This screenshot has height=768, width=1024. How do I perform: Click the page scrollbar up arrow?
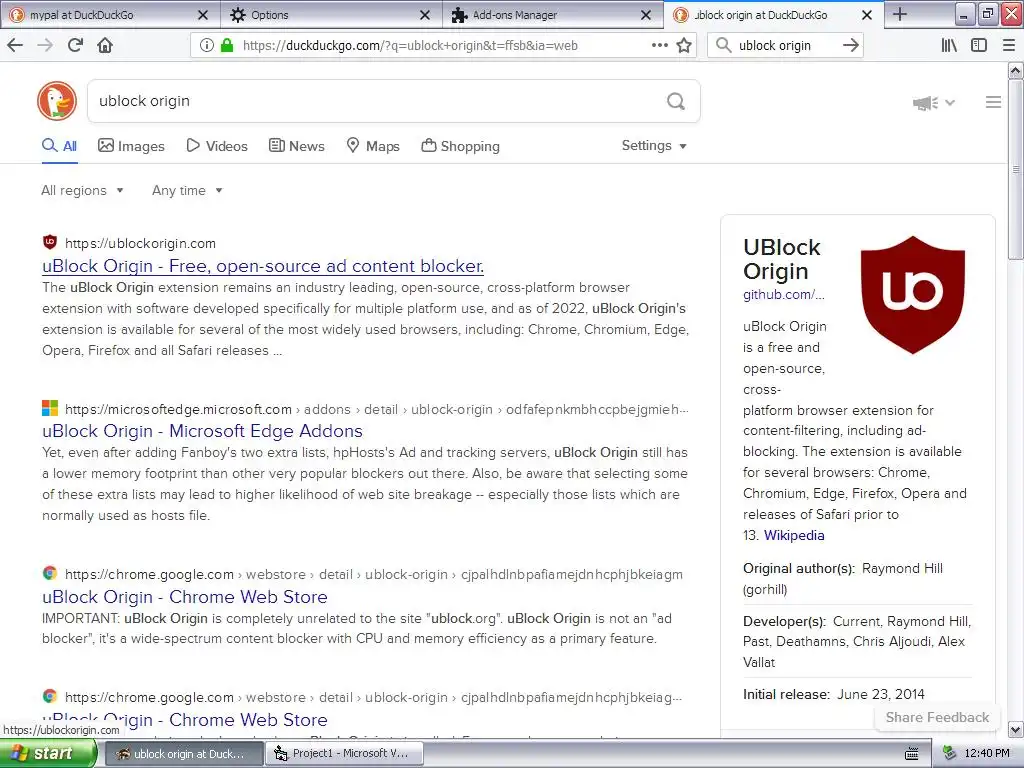(1016, 71)
